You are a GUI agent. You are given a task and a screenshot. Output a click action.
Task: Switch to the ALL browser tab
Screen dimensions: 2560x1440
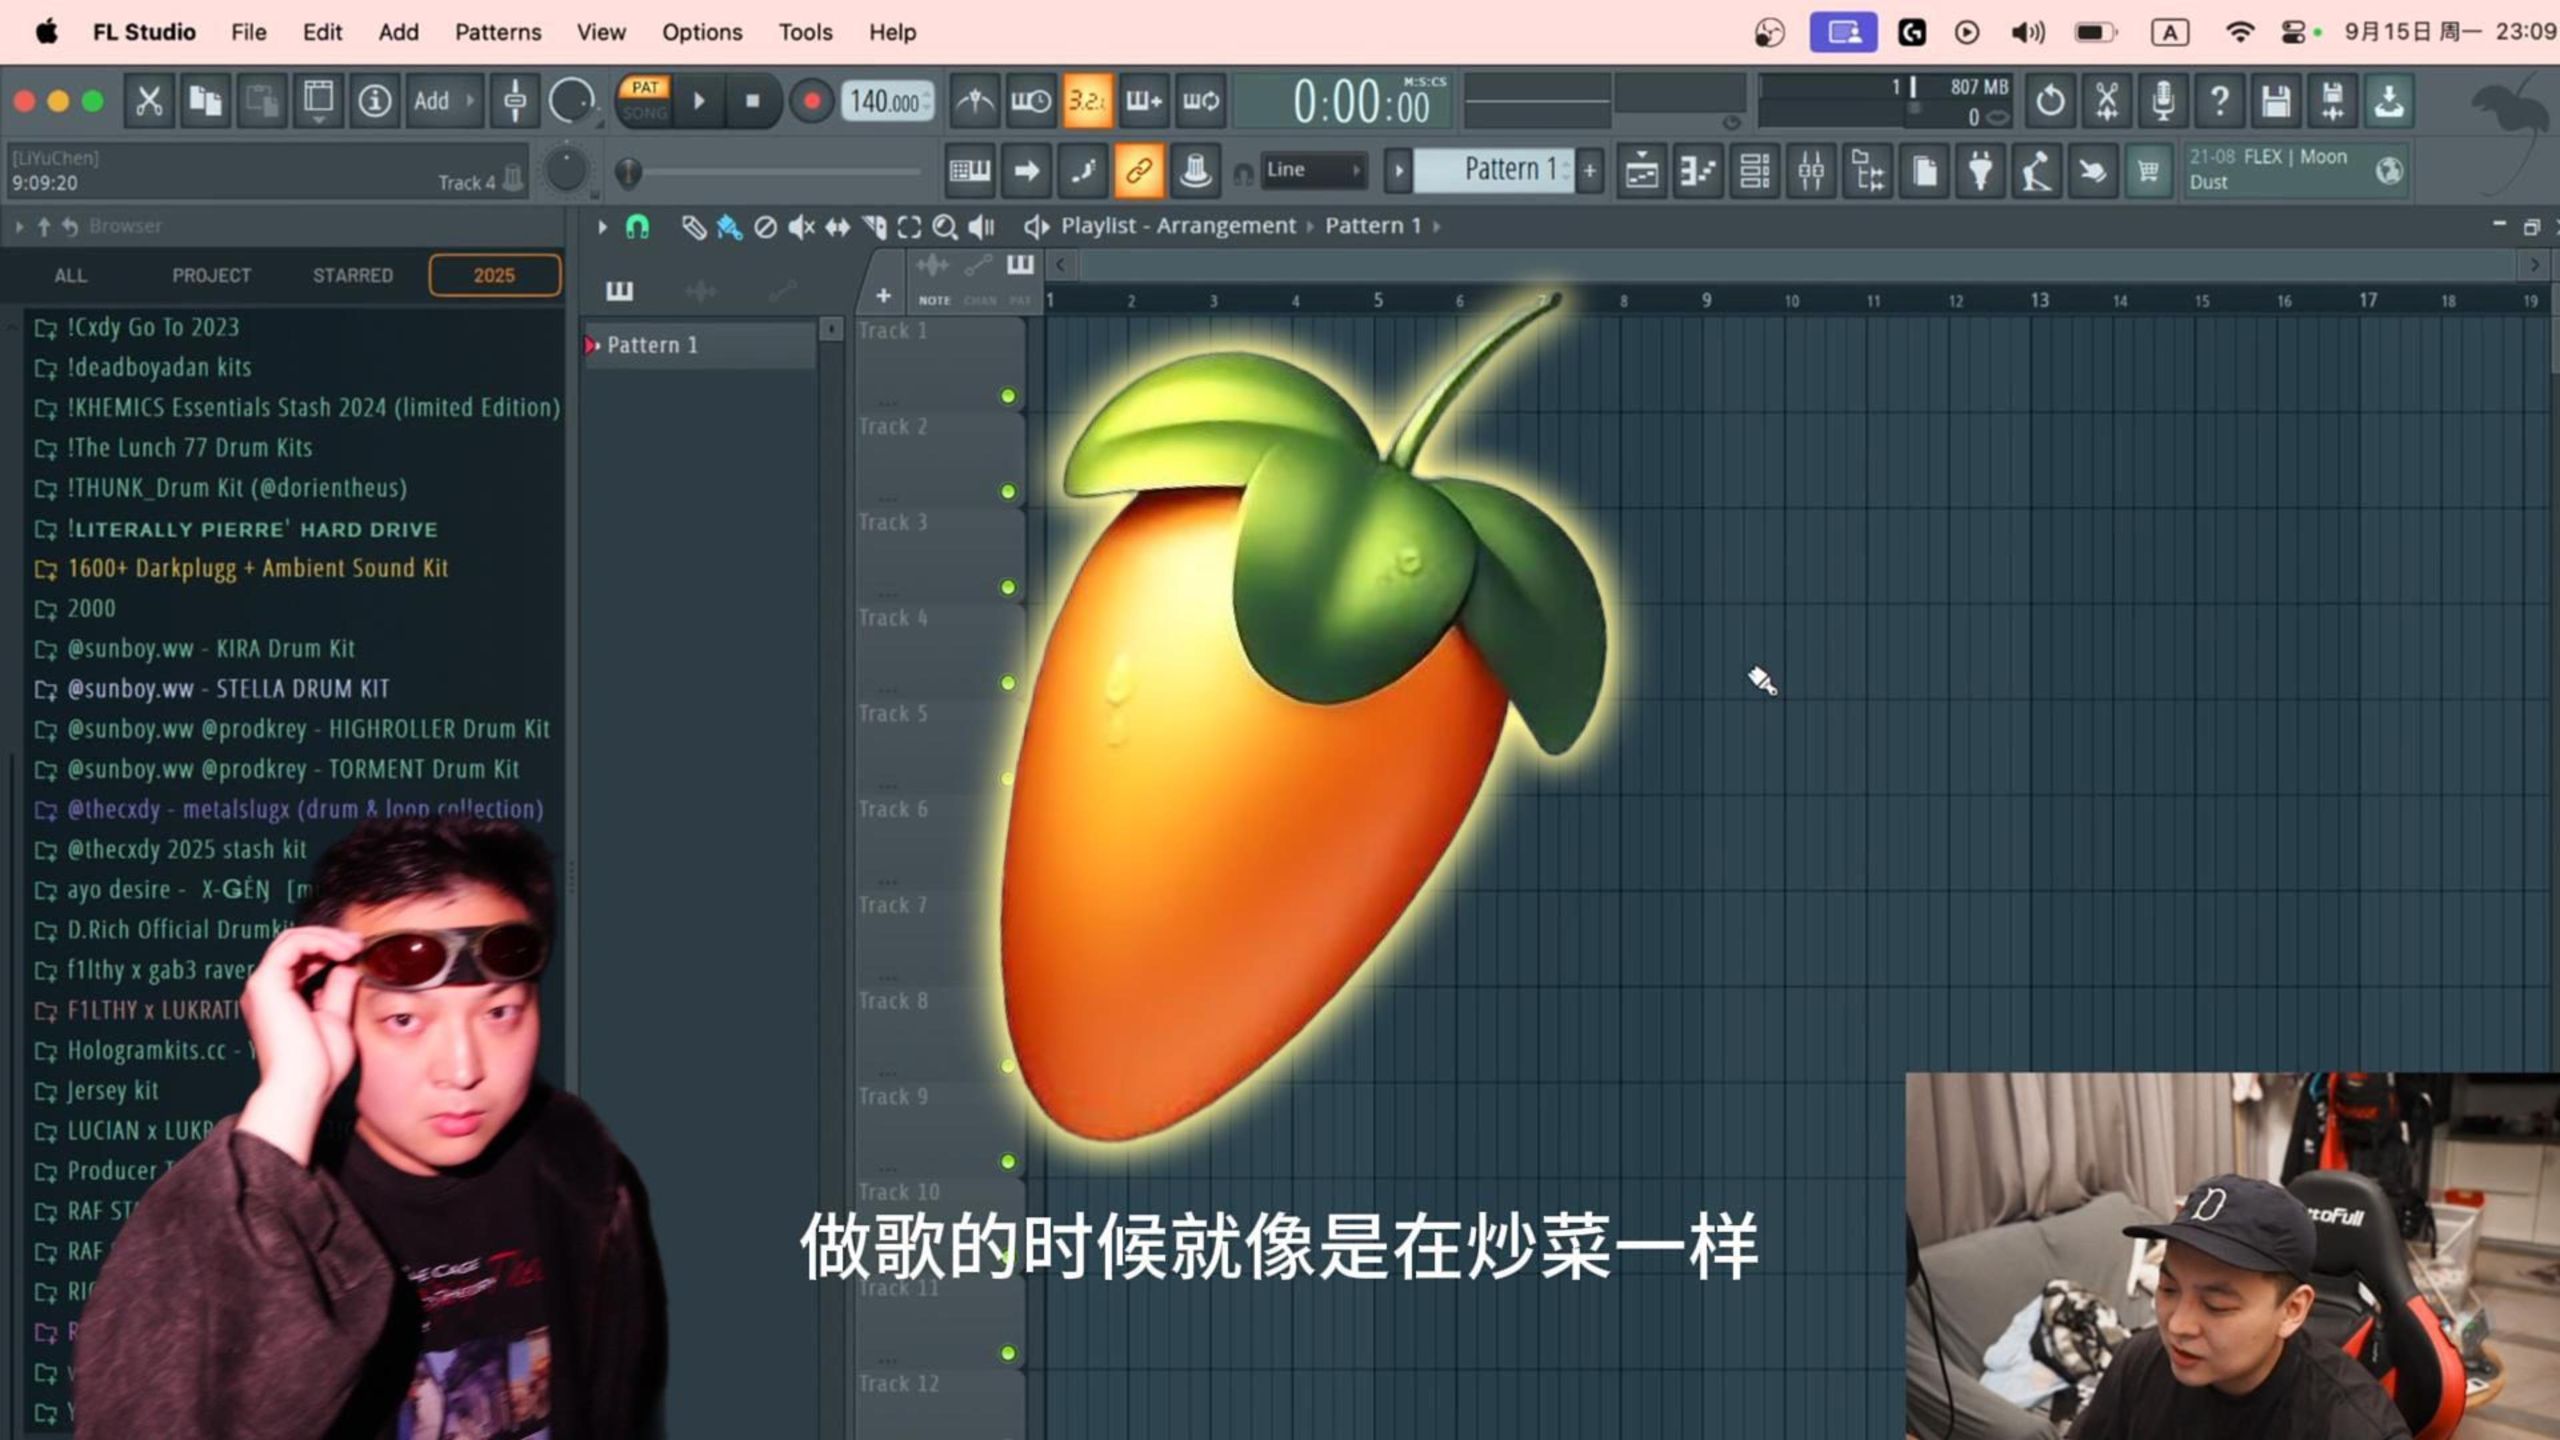point(70,275)
